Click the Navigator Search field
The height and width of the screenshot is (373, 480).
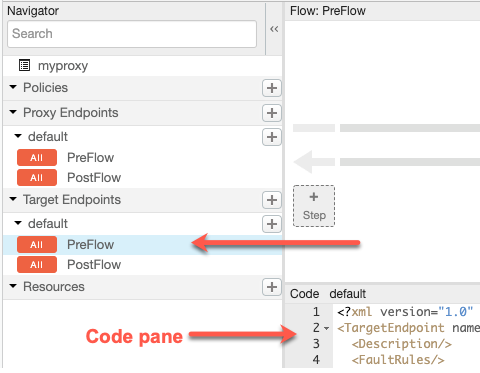tap(132, 34)
